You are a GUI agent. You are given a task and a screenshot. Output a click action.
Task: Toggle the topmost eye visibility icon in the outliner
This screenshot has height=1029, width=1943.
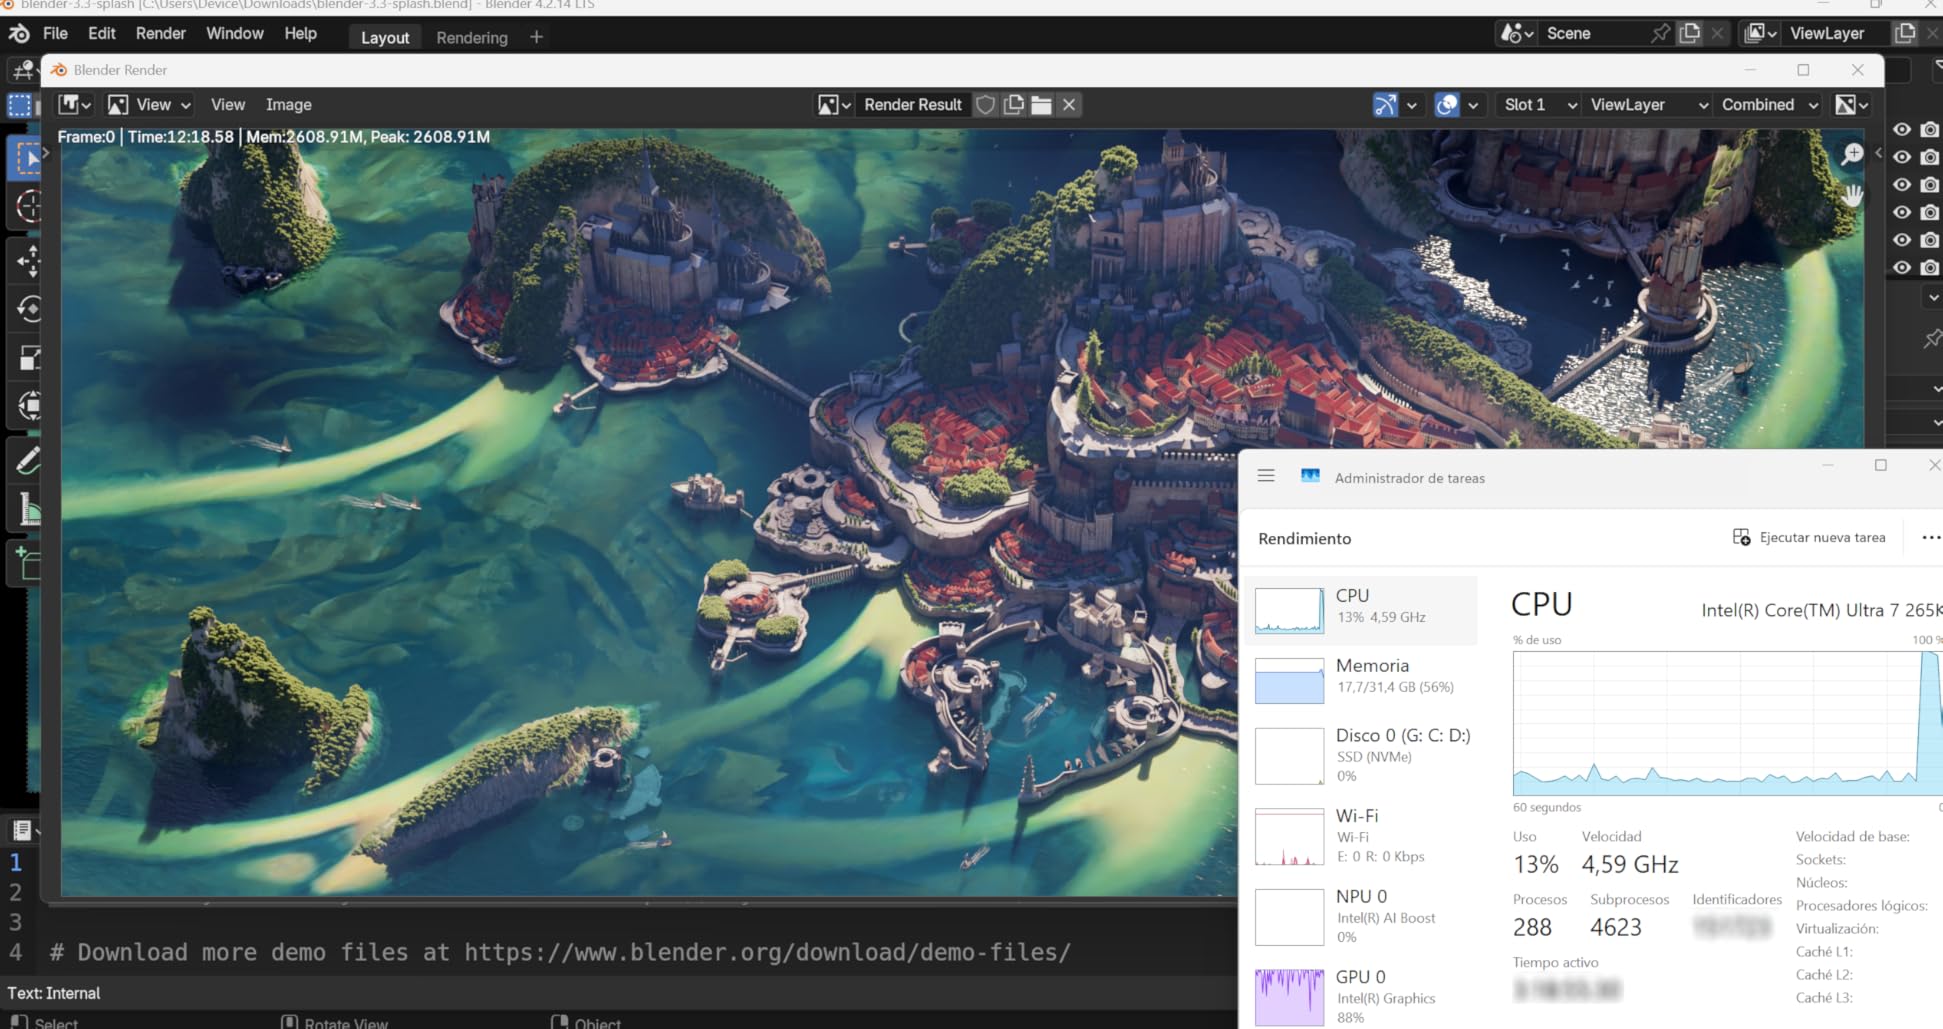pyautogui.click(x=1902, y=130)
